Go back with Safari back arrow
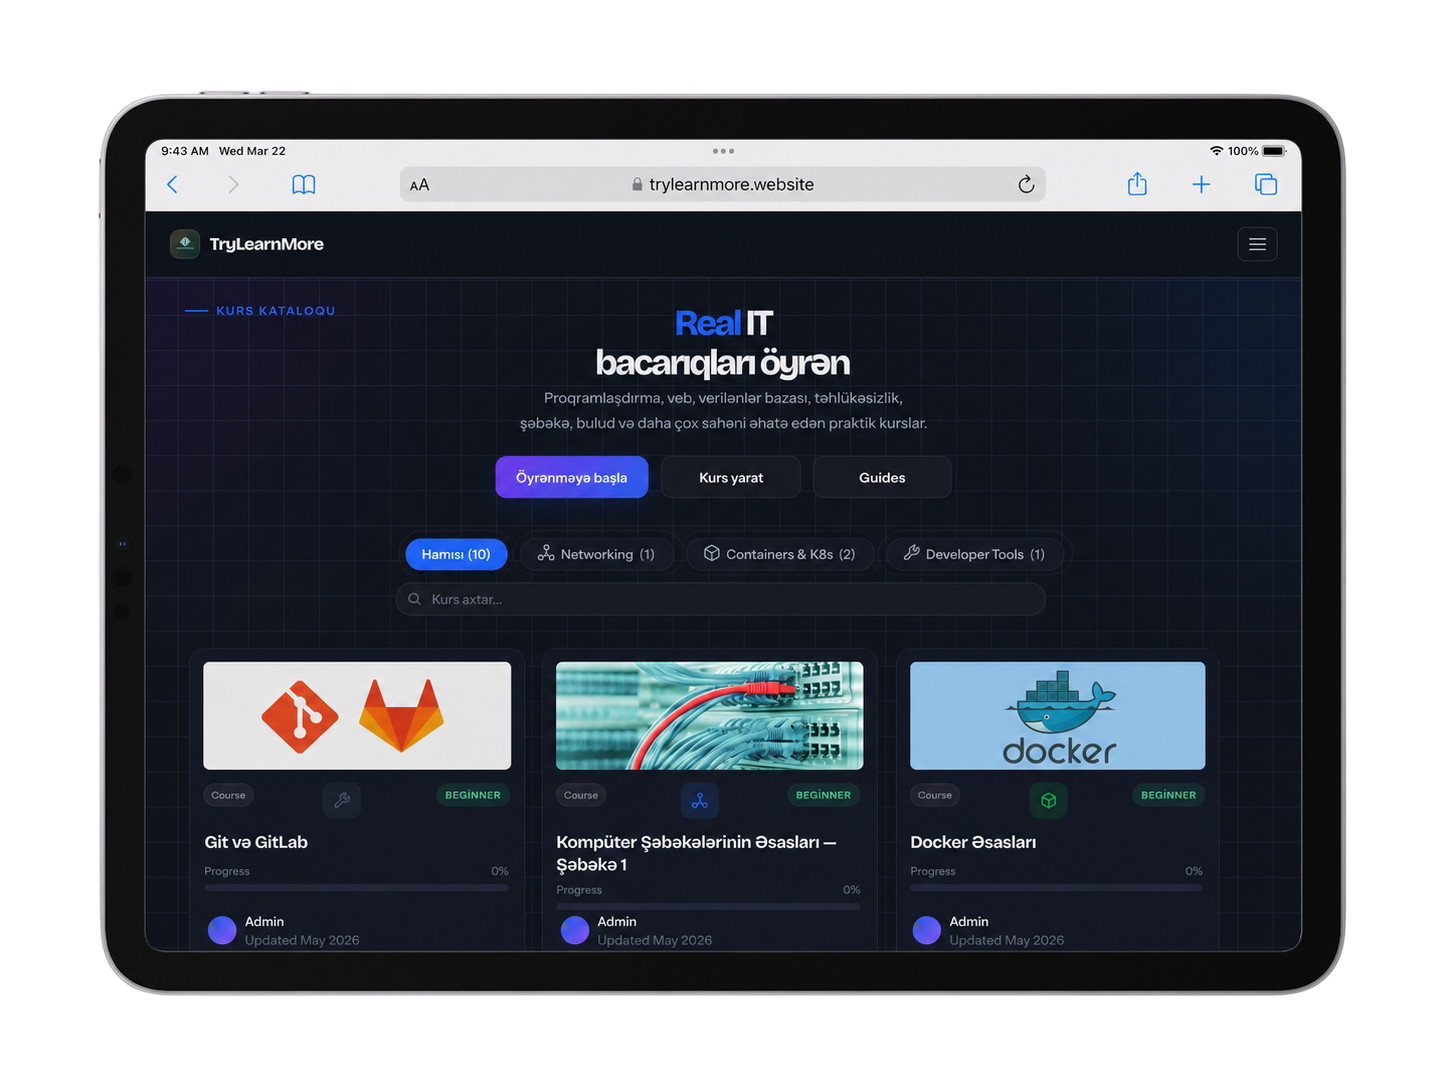The width and height of the screenshot is (1448, 1086). pyautogui.click(x=173, y=184)
